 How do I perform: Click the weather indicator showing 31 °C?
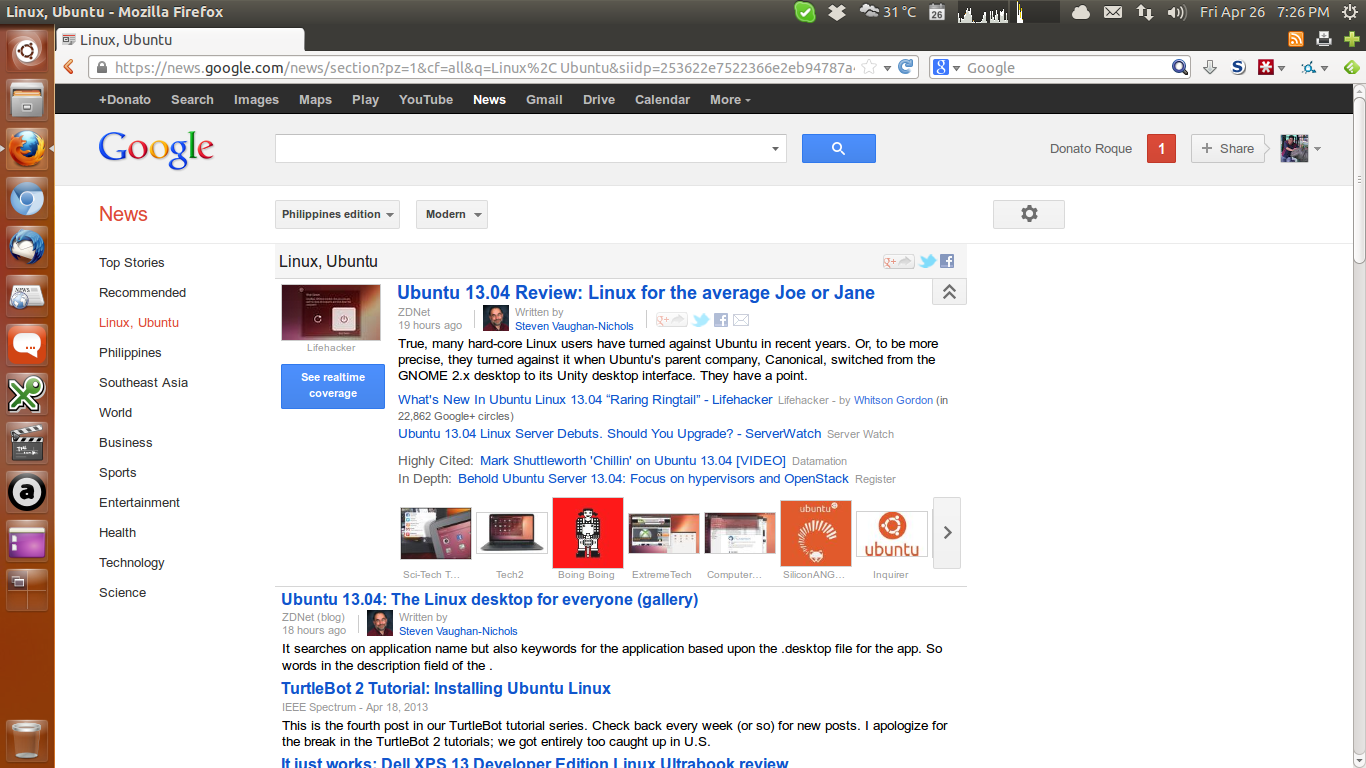point(888,12)
